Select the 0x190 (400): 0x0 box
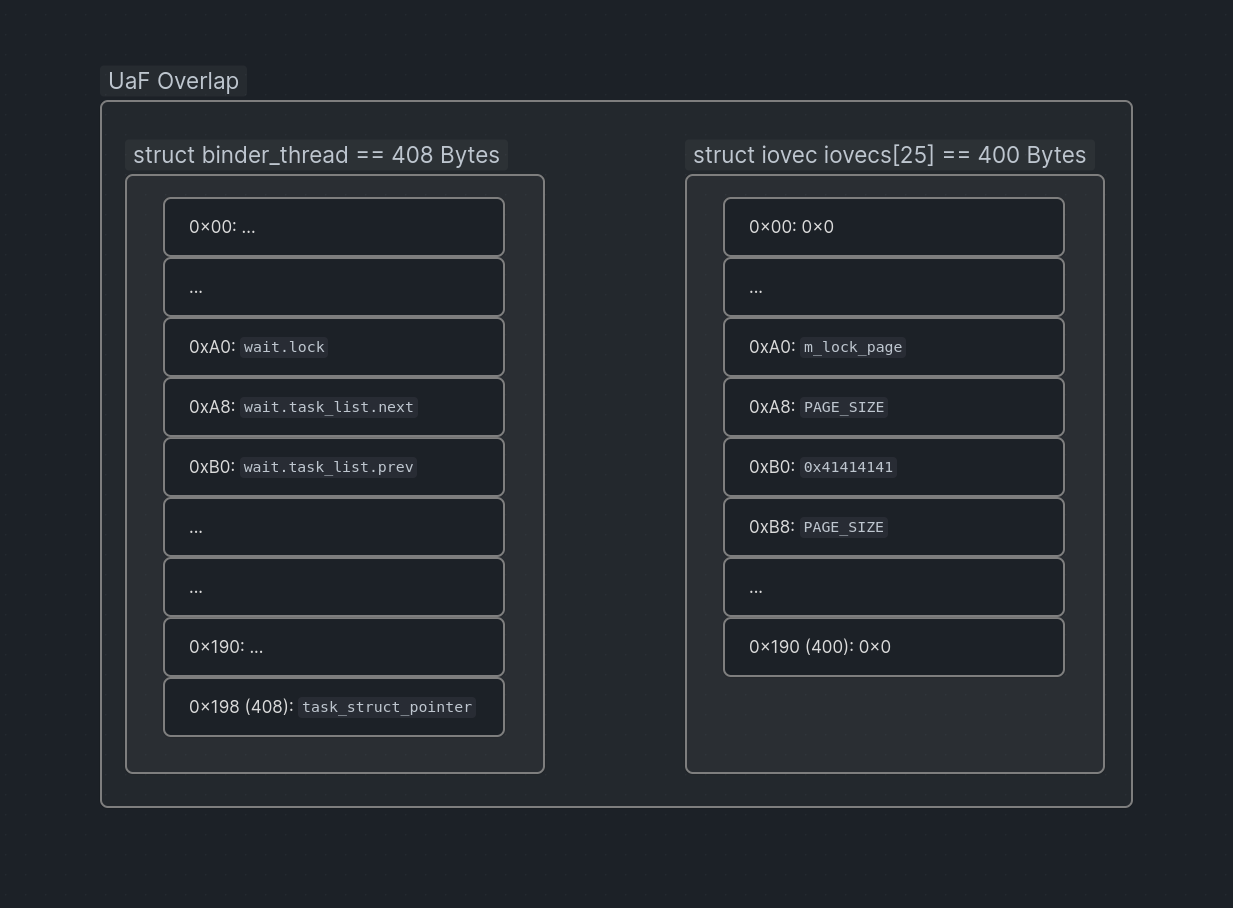The image size is (1233, 908). (x=894, y=647)
